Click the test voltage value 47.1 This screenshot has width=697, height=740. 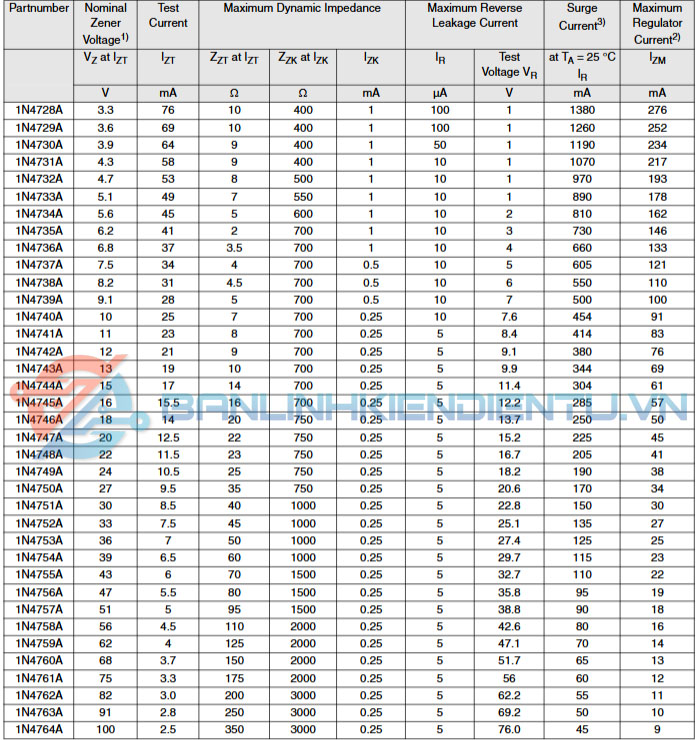(509, 643)
